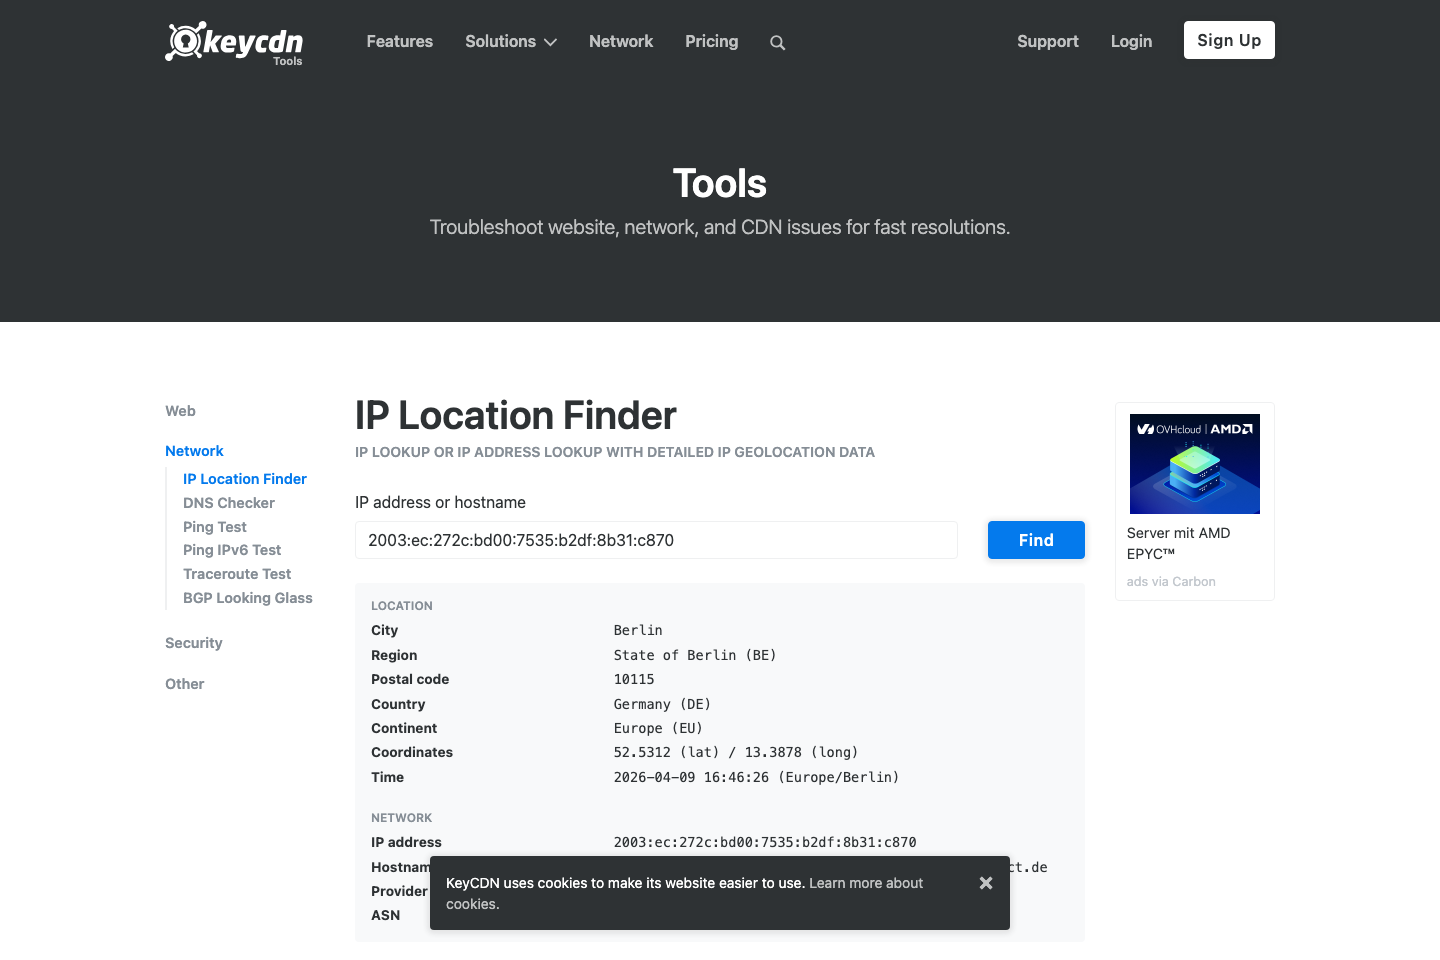Open the Ping Test tool

click(214, 526)
